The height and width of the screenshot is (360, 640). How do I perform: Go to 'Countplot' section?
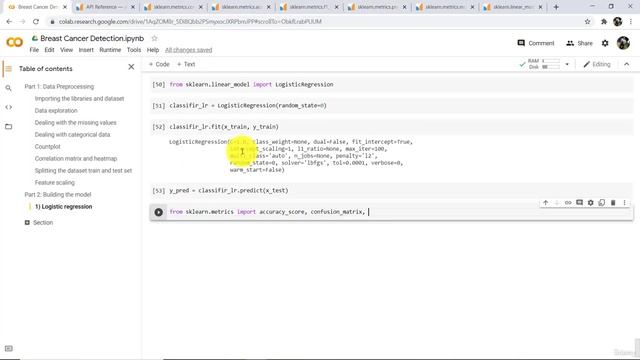(x=47, y=147)
